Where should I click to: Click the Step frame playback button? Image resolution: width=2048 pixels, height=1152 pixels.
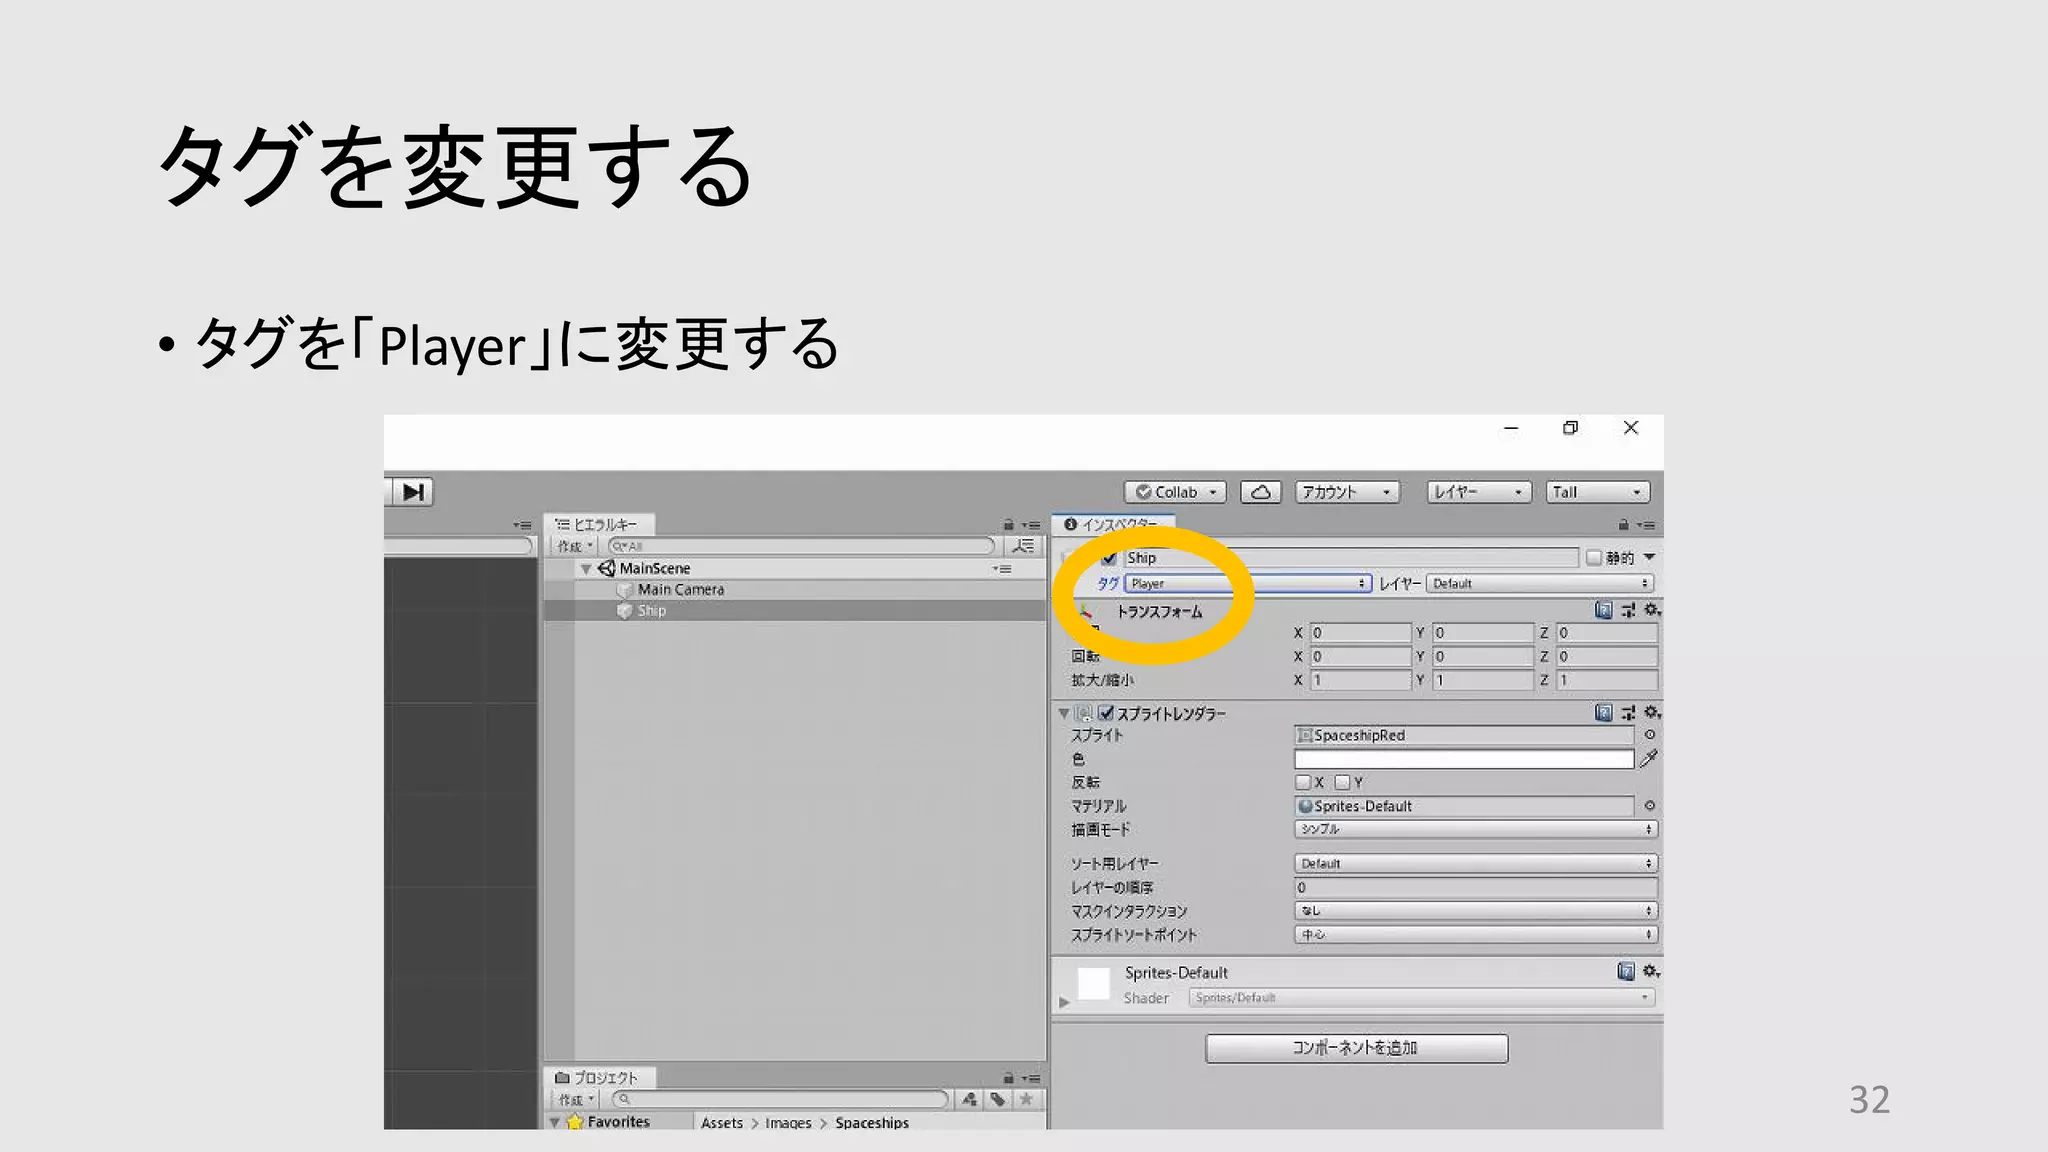tap(412, 492)
